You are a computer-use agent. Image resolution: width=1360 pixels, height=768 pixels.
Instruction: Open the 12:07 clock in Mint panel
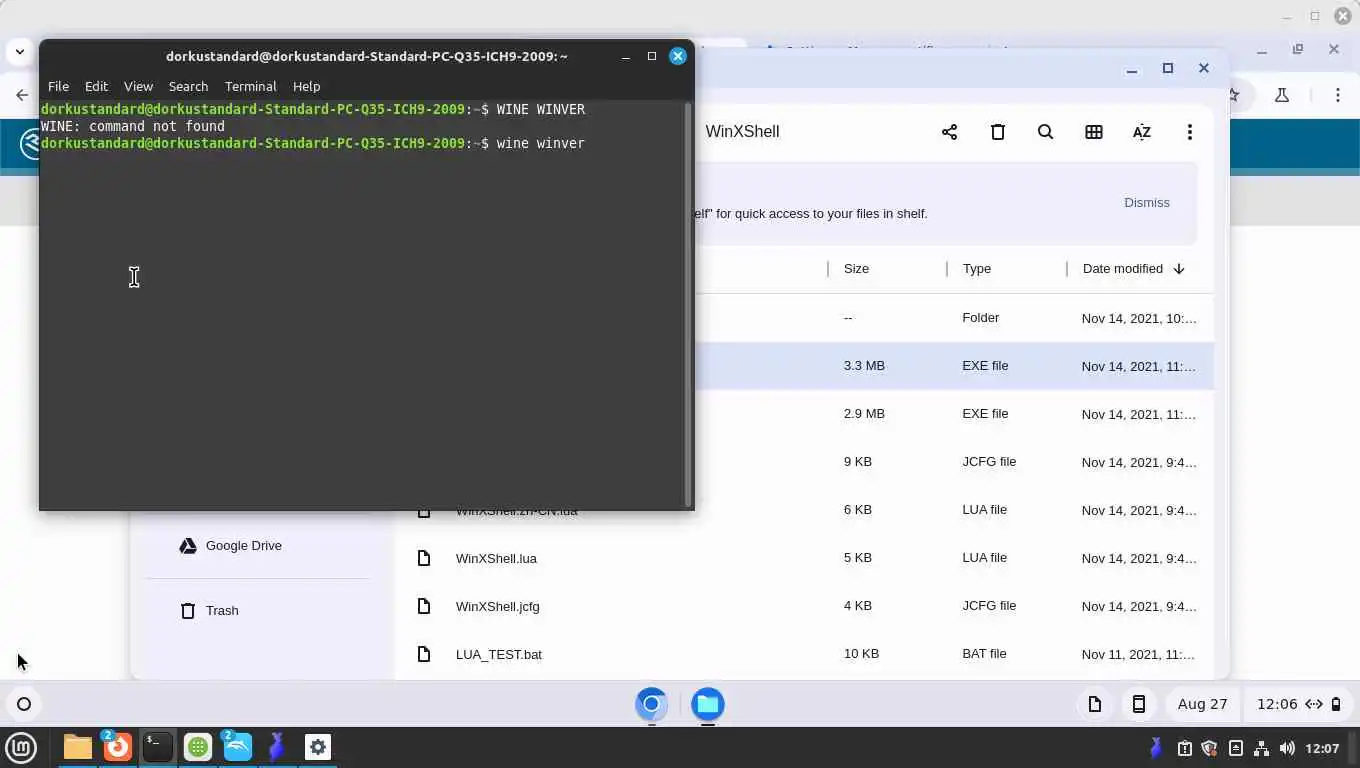(1322, 748)
